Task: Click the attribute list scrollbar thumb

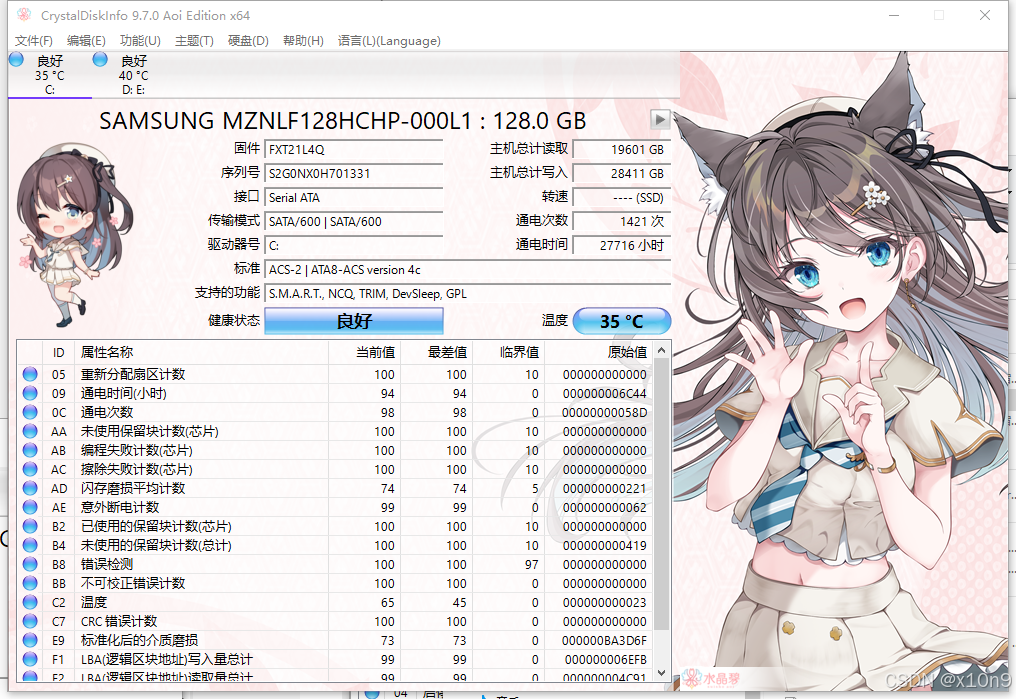Action: 662,494
